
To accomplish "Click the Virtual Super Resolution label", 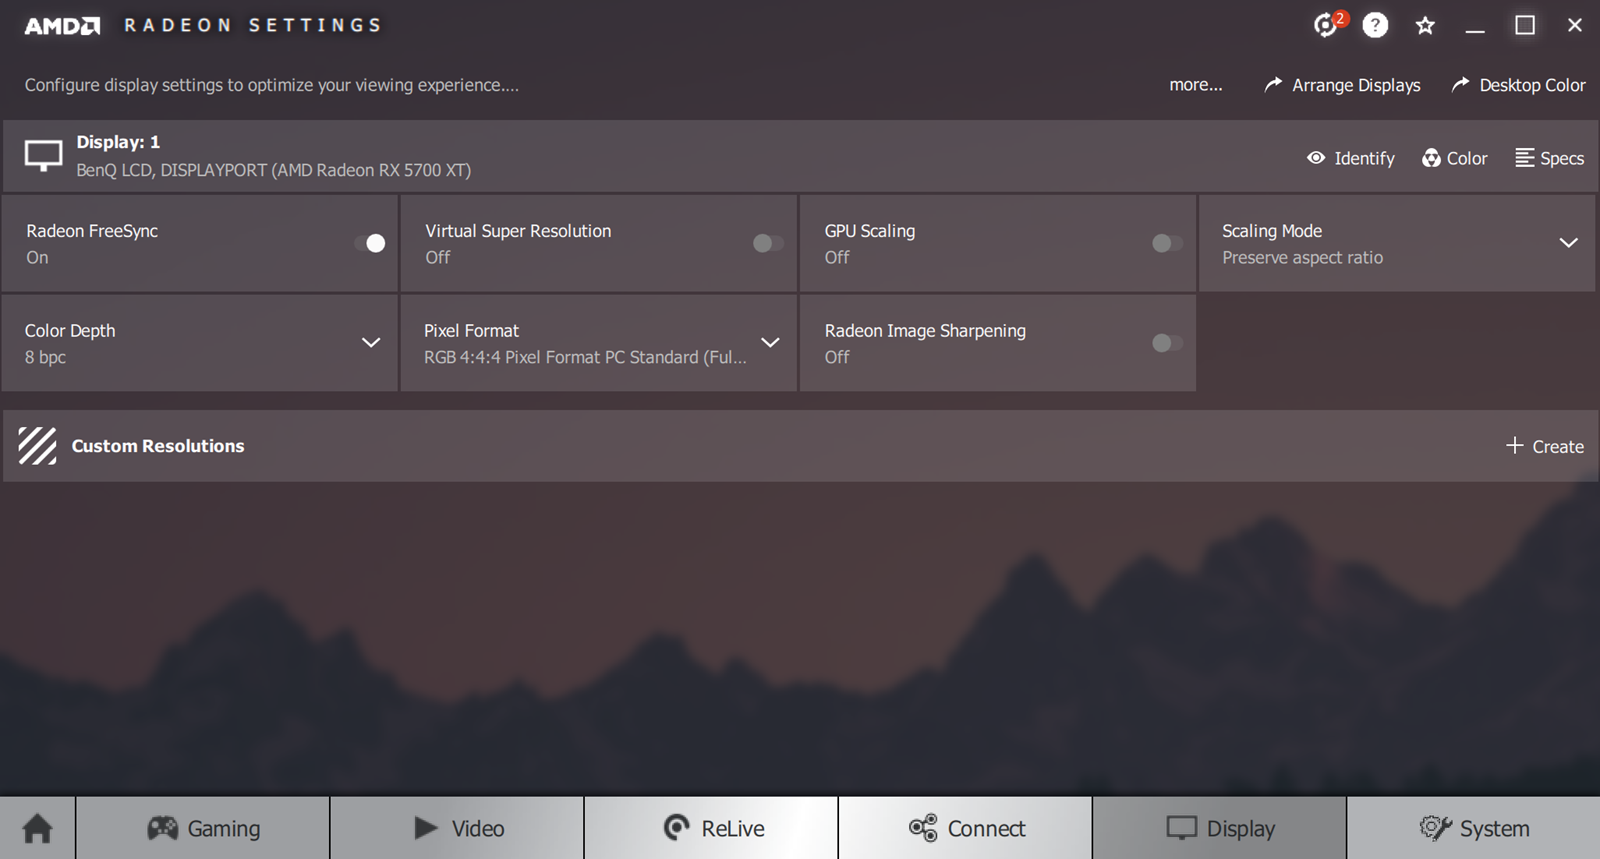I will pos(518,231).
